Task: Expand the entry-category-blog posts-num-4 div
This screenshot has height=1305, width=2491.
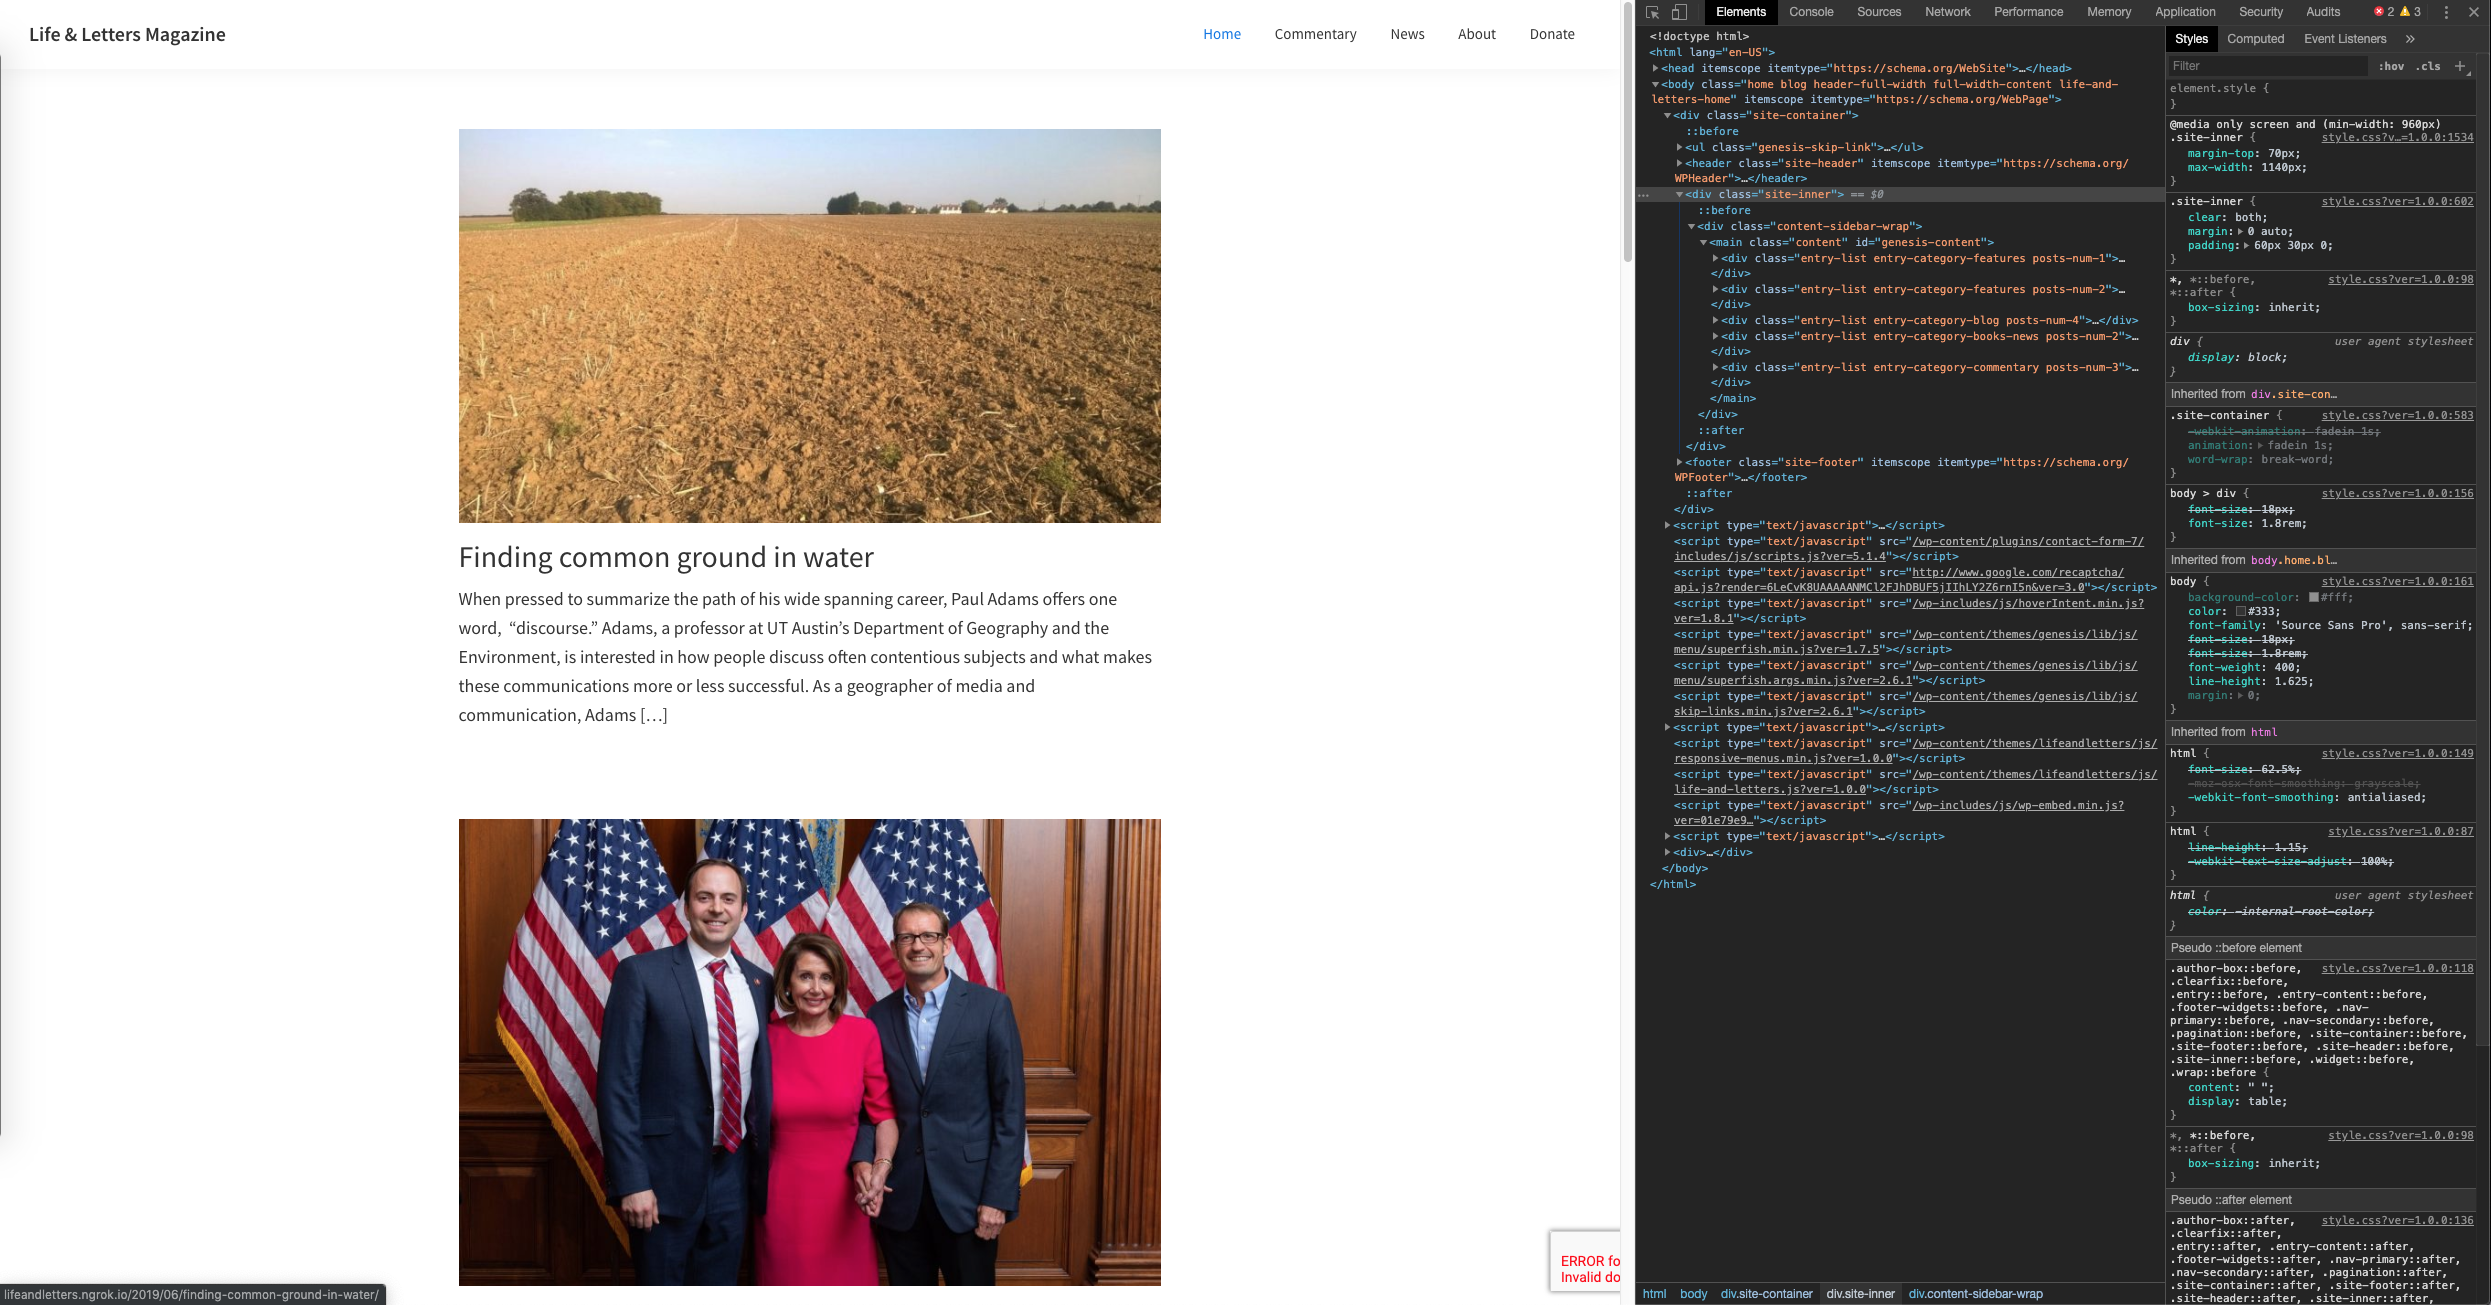Action: [x=1715, y=320]
